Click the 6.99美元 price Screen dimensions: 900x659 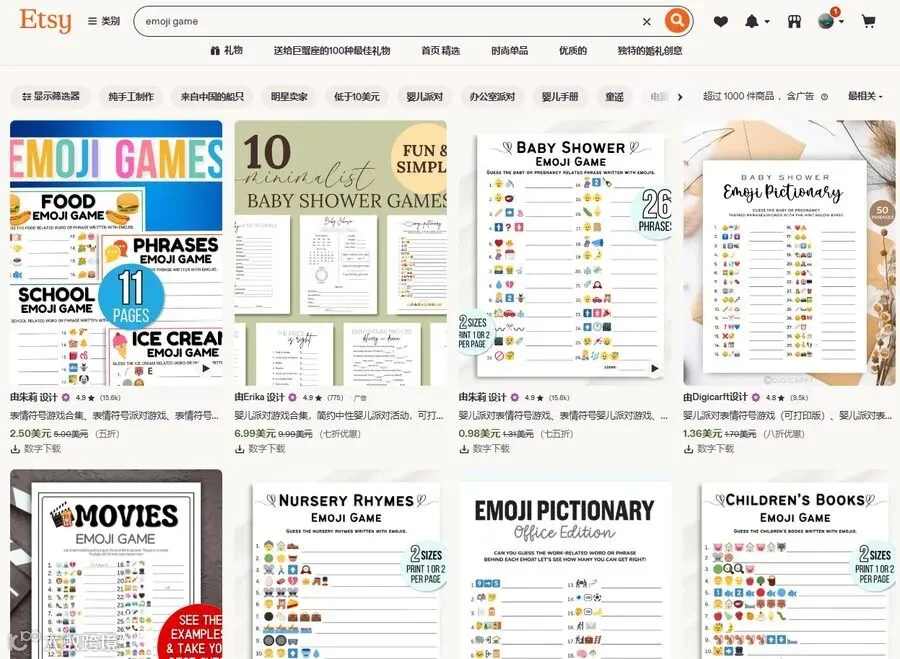tap(255, 433)
